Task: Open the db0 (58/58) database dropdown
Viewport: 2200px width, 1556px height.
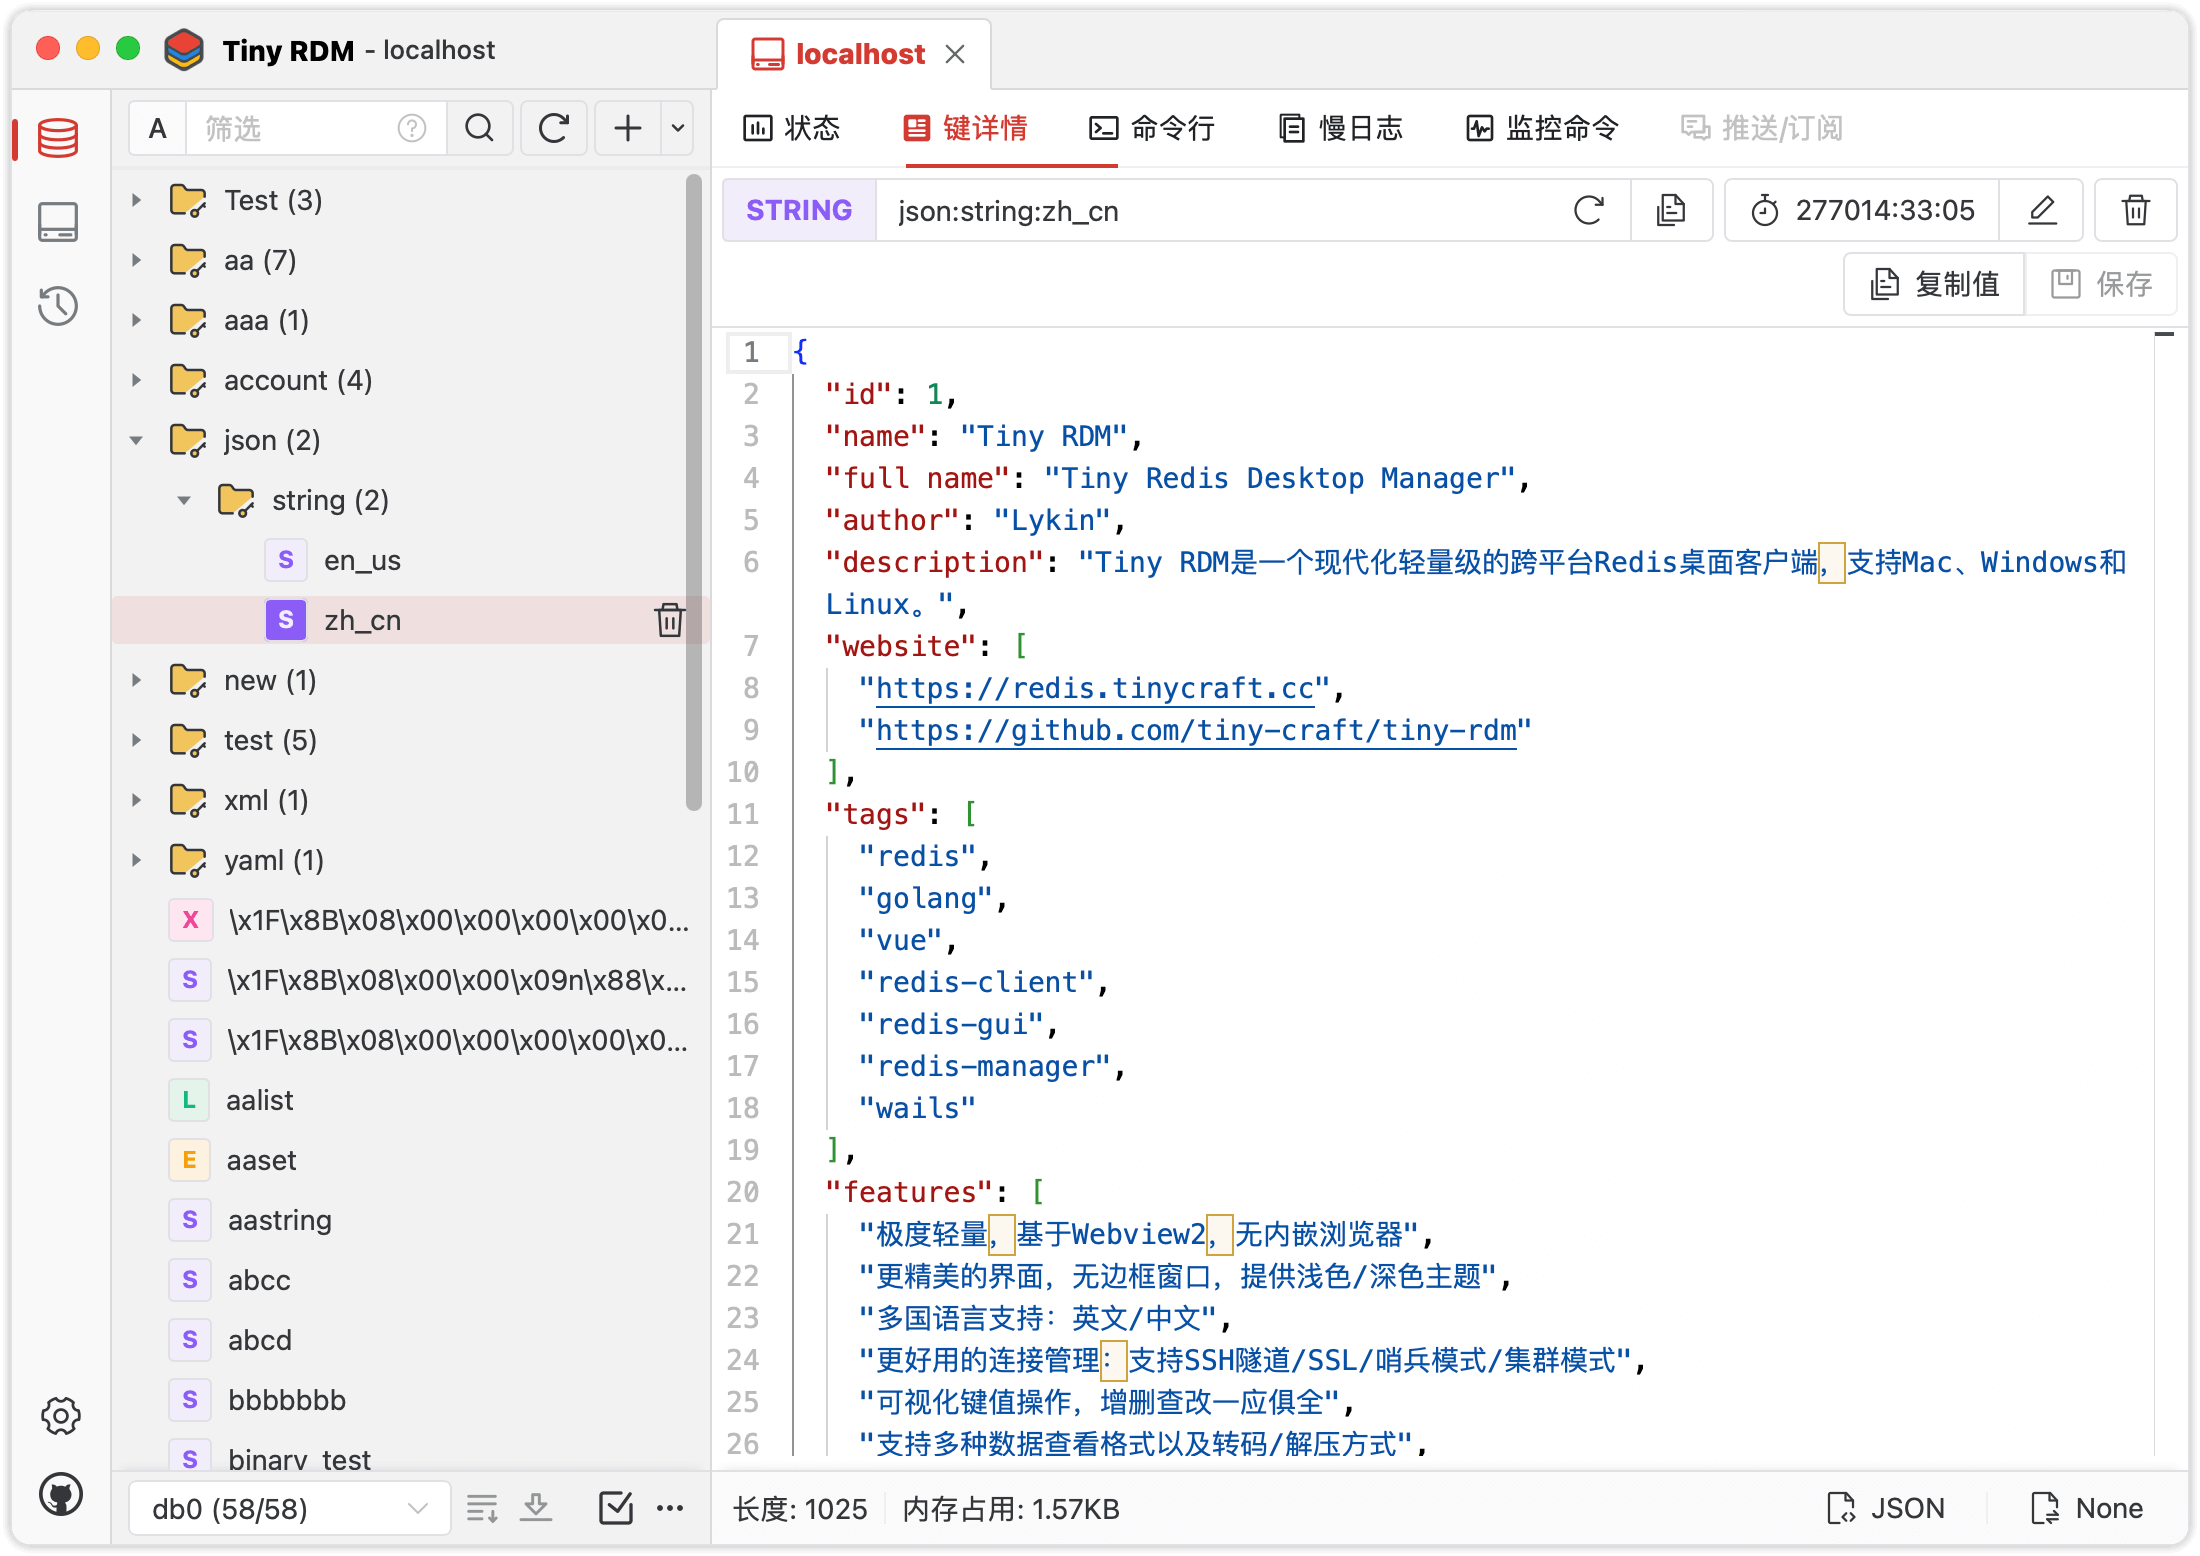Action: coord(289,1508)
